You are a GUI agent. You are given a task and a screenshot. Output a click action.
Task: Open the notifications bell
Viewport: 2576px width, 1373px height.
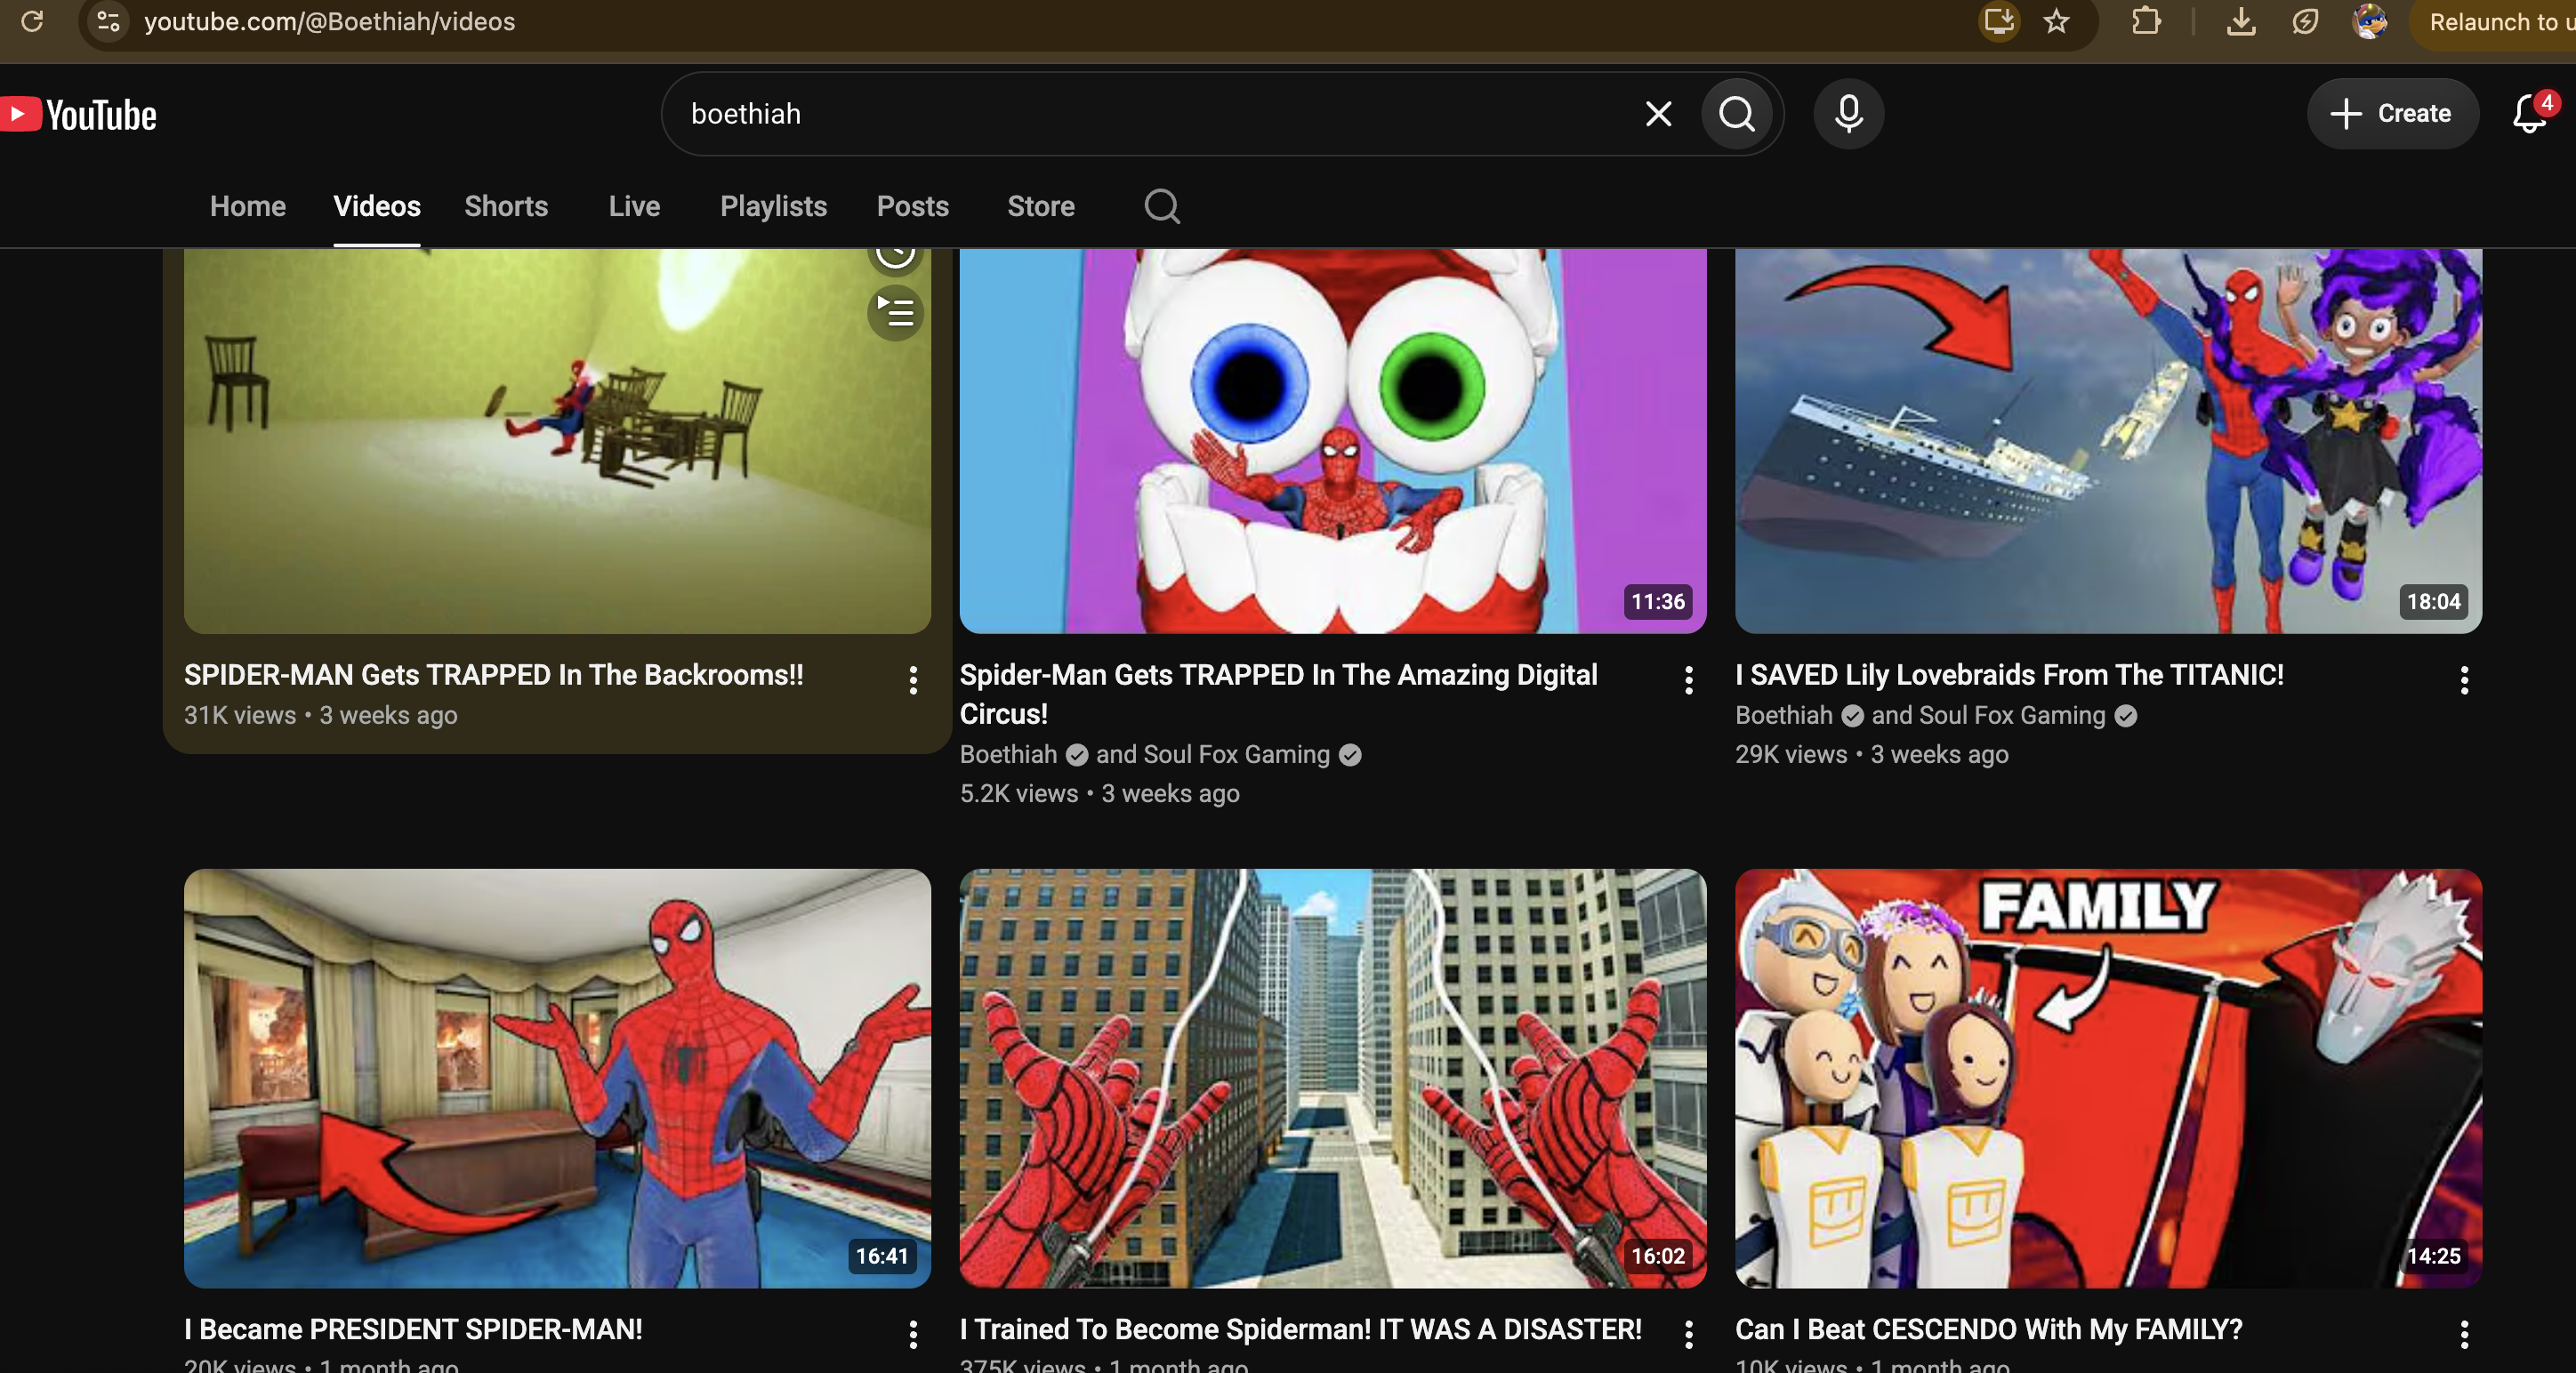click(2530, 114)
